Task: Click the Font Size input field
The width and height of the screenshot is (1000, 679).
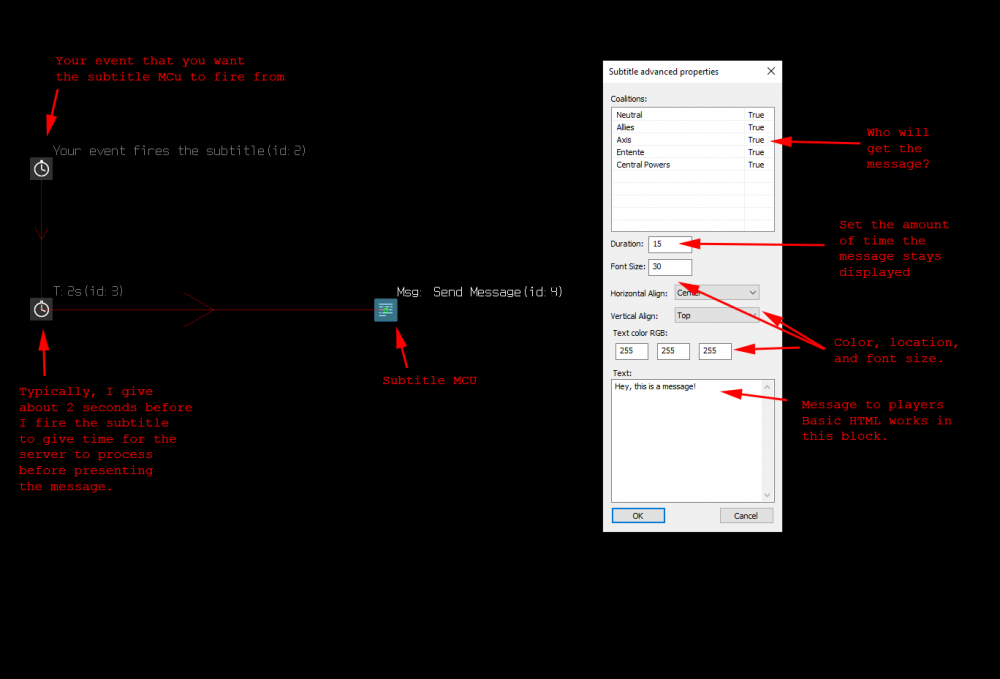Action: pos(670,266)
